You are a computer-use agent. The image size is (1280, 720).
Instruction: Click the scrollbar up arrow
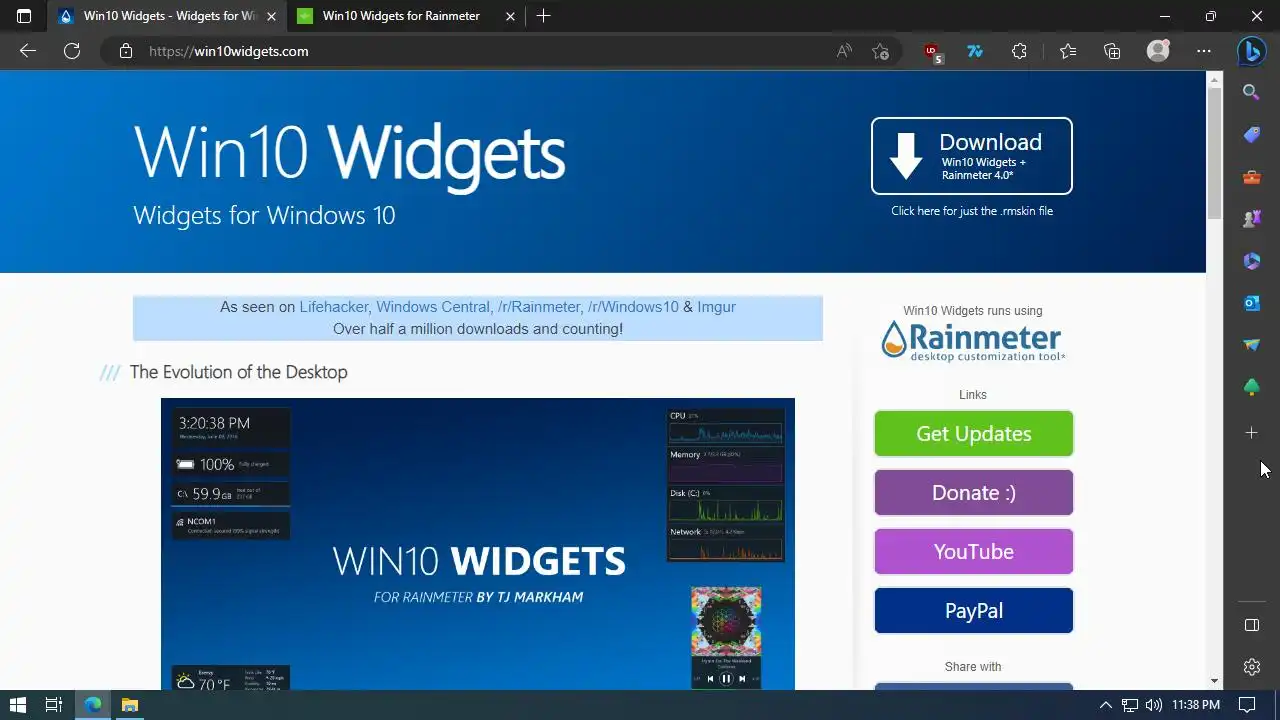[x=1215, y=79]
